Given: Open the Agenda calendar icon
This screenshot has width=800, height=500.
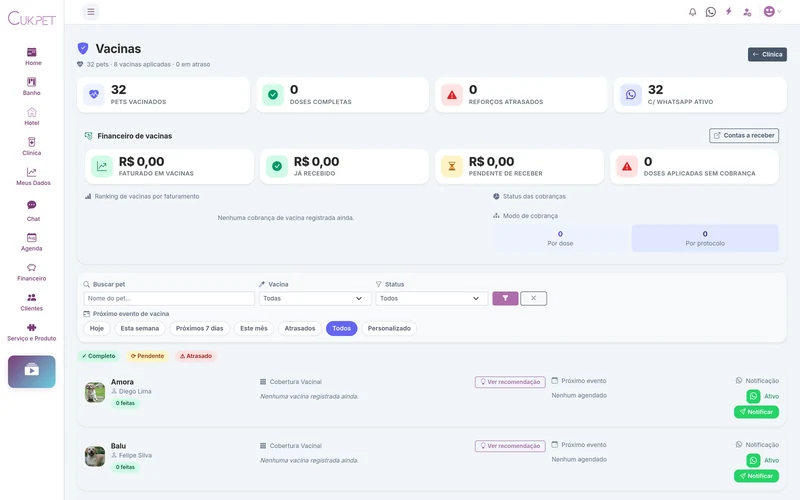Looking at the screenshot, I should coord(32,237).
